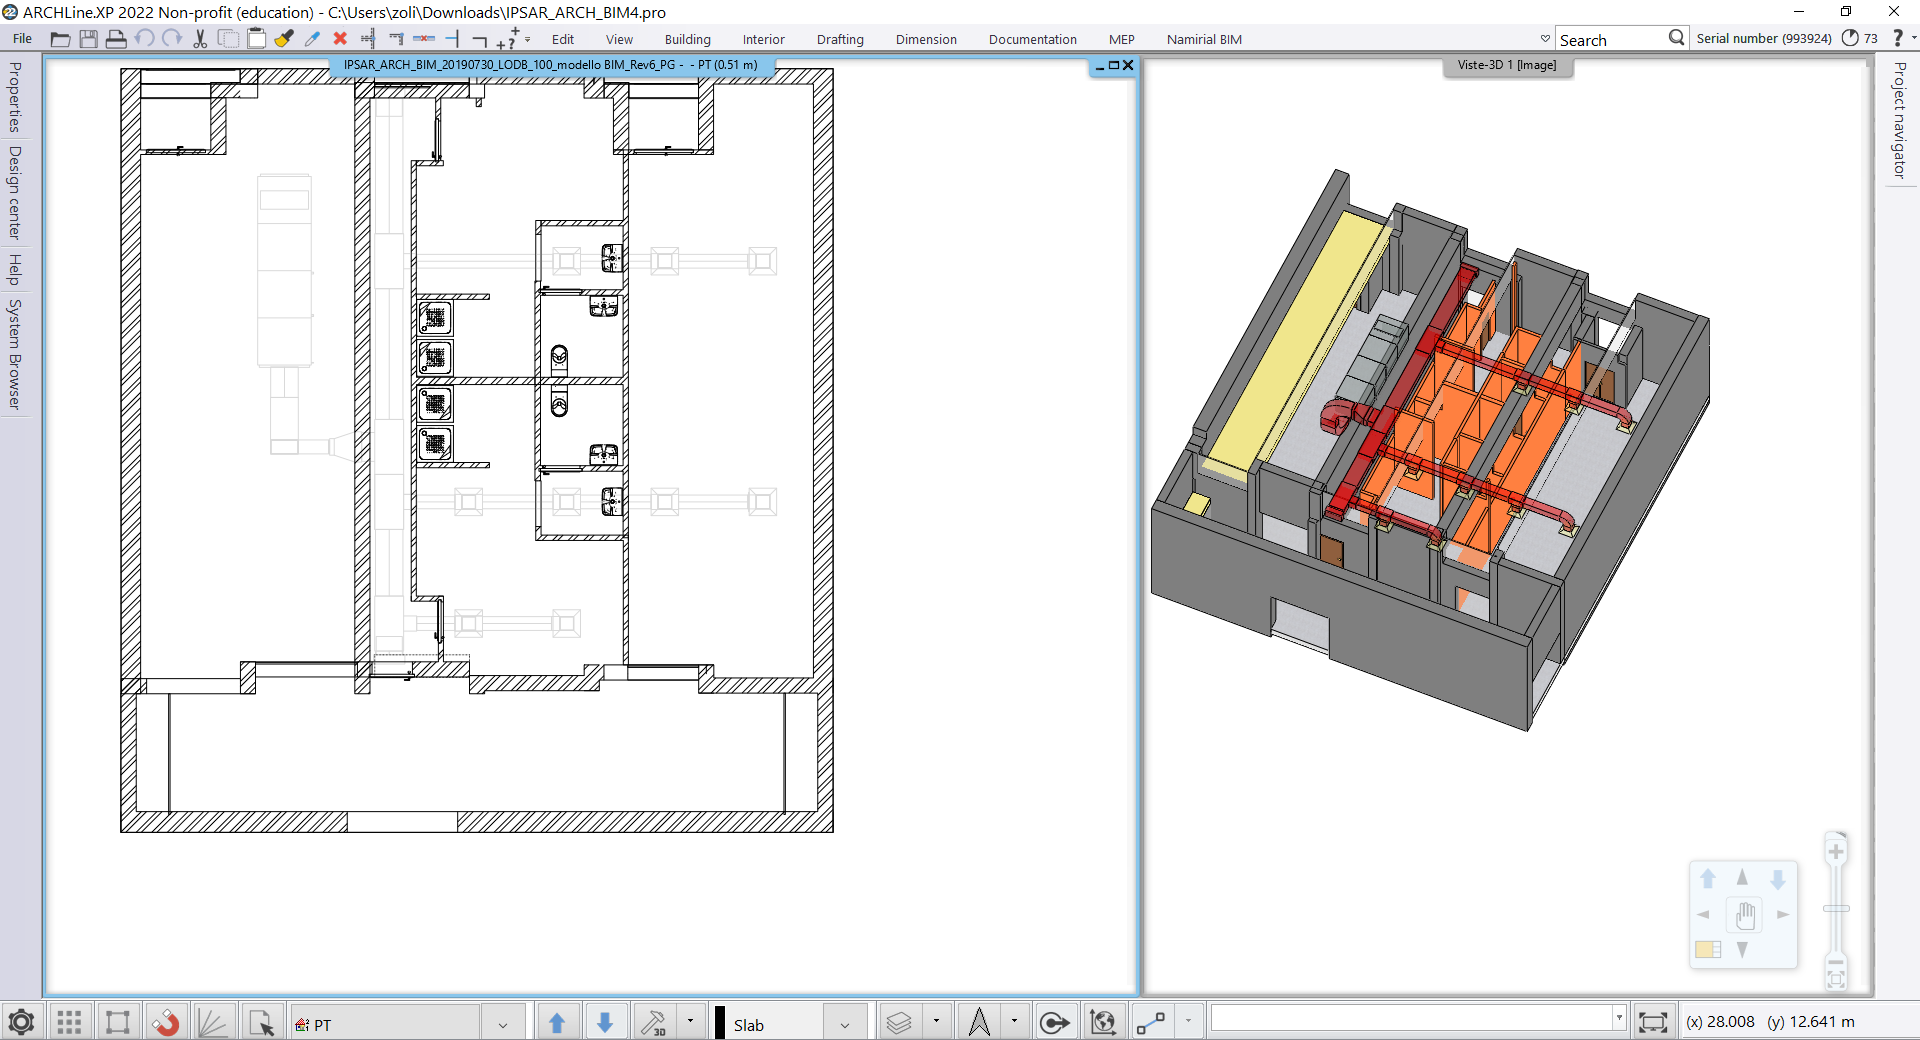
Task: Open the Project navigator side panel
Action: tap(1899, 120)
